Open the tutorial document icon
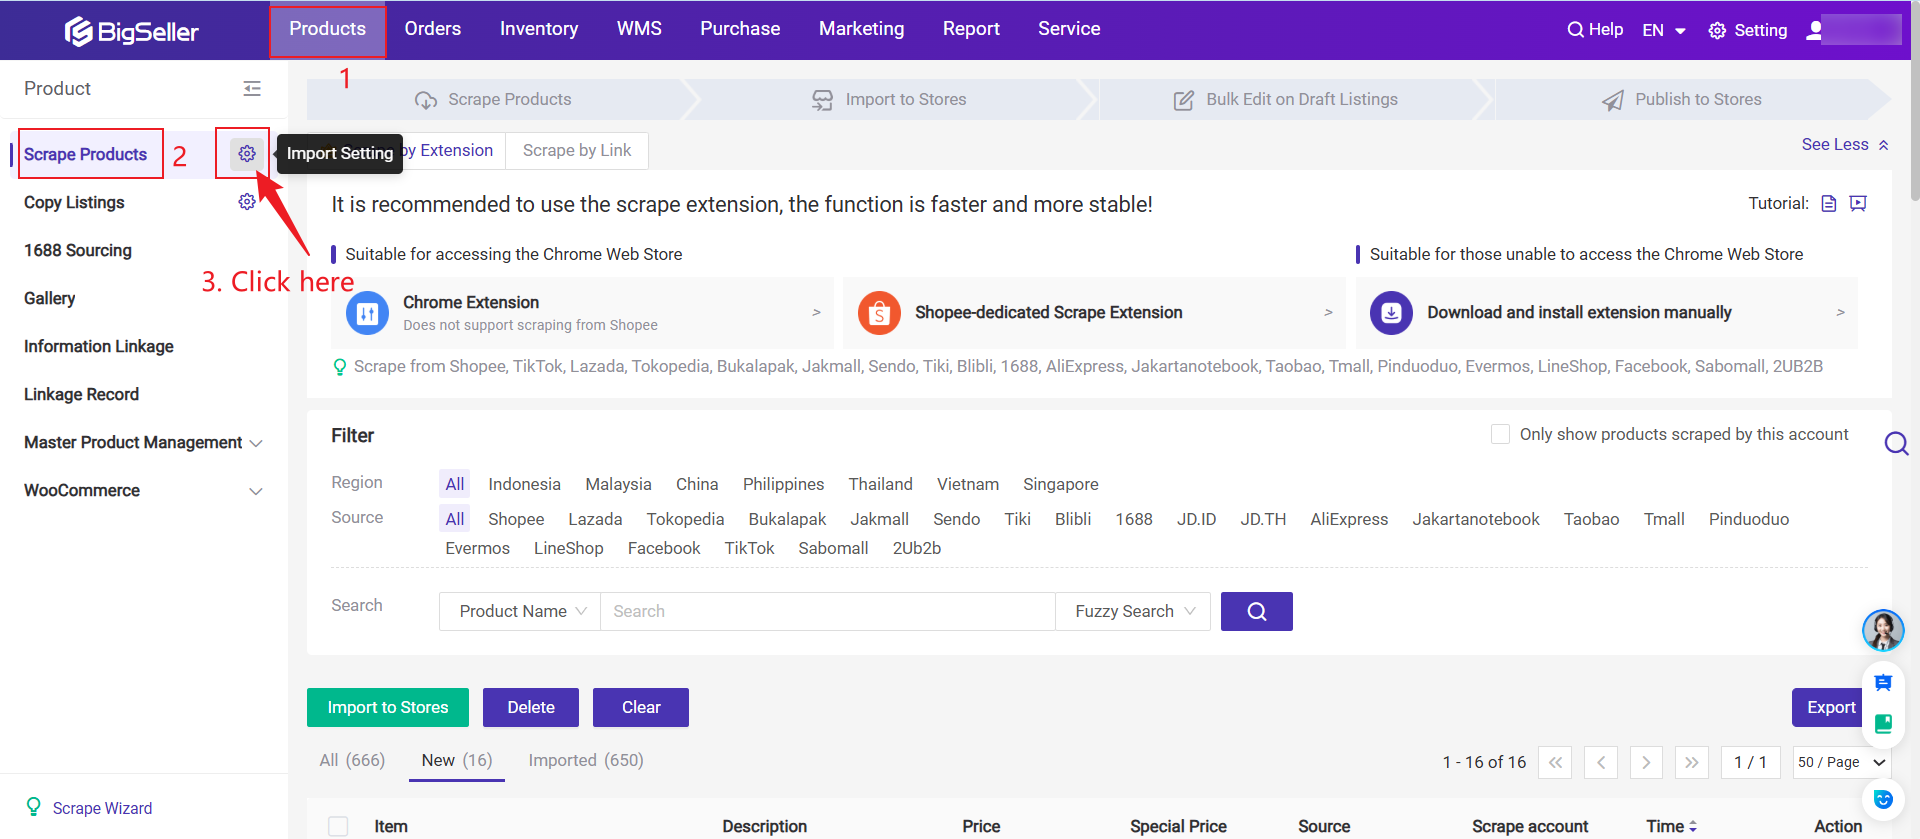The height and width of the screenshot is (839, 1920). coord(1829,204)
